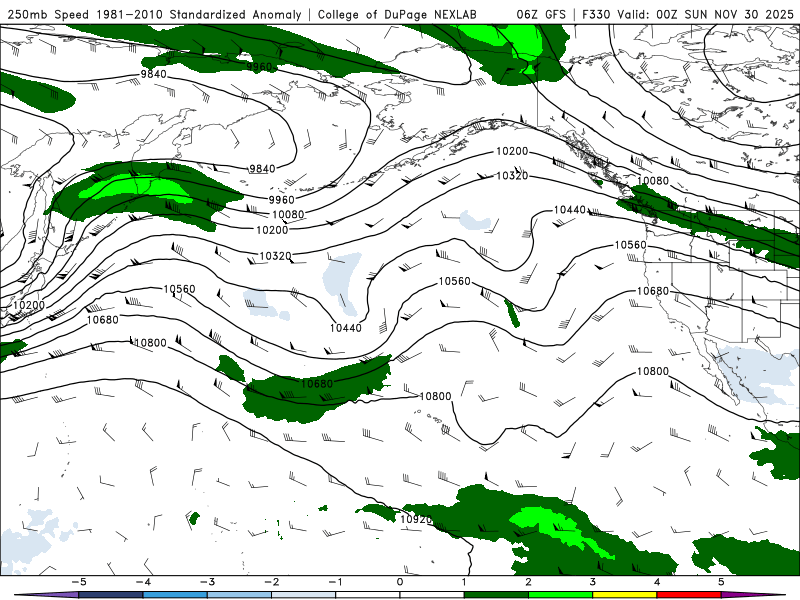Pick the yellow legend segment between 3 and 4
Image resolution: width=800 pixels, height=600 pixels.
(624, 595)
